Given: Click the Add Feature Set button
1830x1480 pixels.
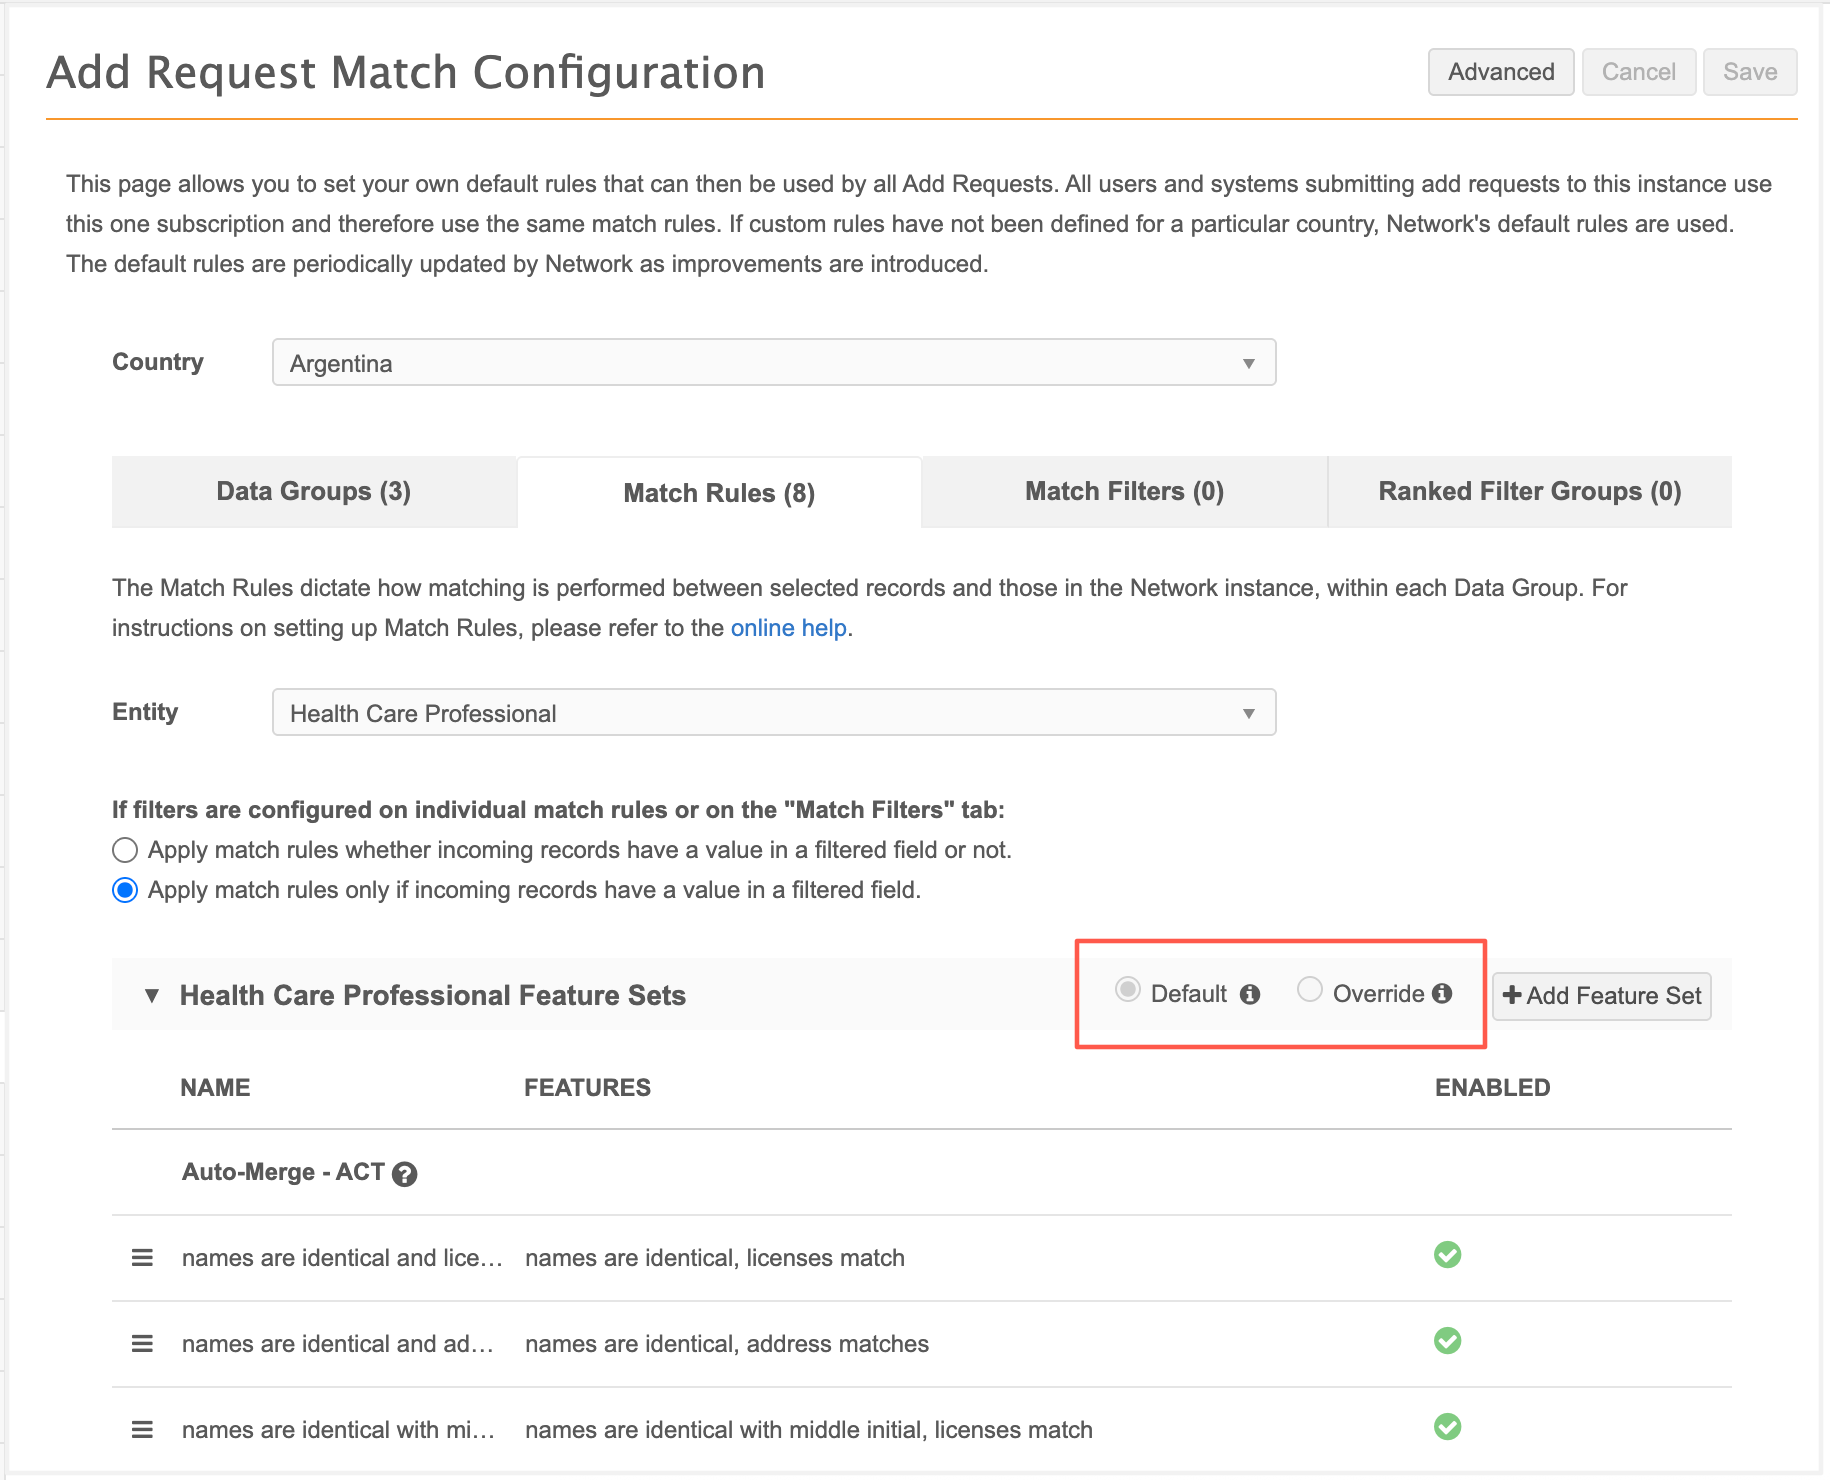Looking at the screenshot, I should coord(1601,996).
